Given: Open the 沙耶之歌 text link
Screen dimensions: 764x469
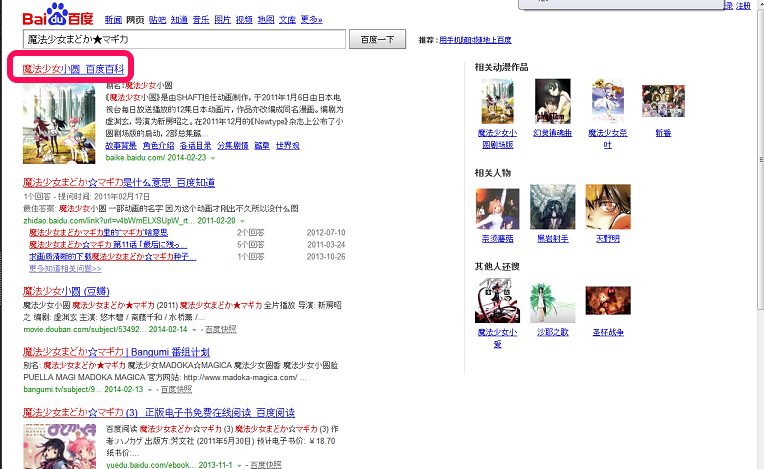Looking at the screenshot, I should pos(553,332).
